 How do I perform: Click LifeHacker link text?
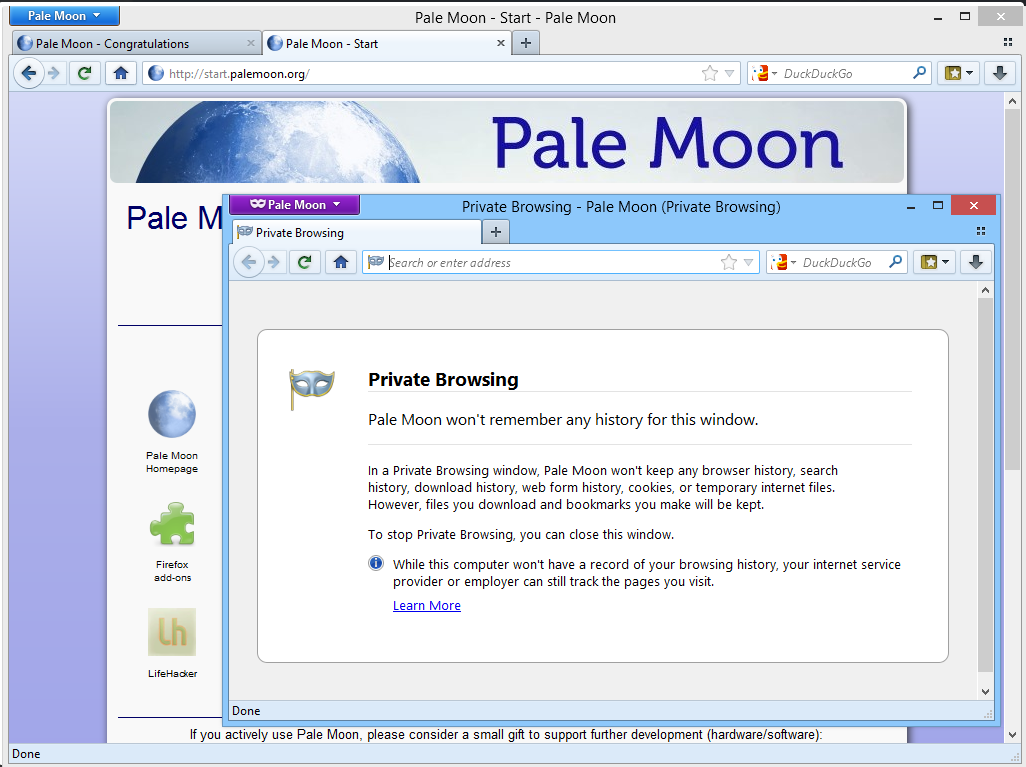click(x=172, y=673)
